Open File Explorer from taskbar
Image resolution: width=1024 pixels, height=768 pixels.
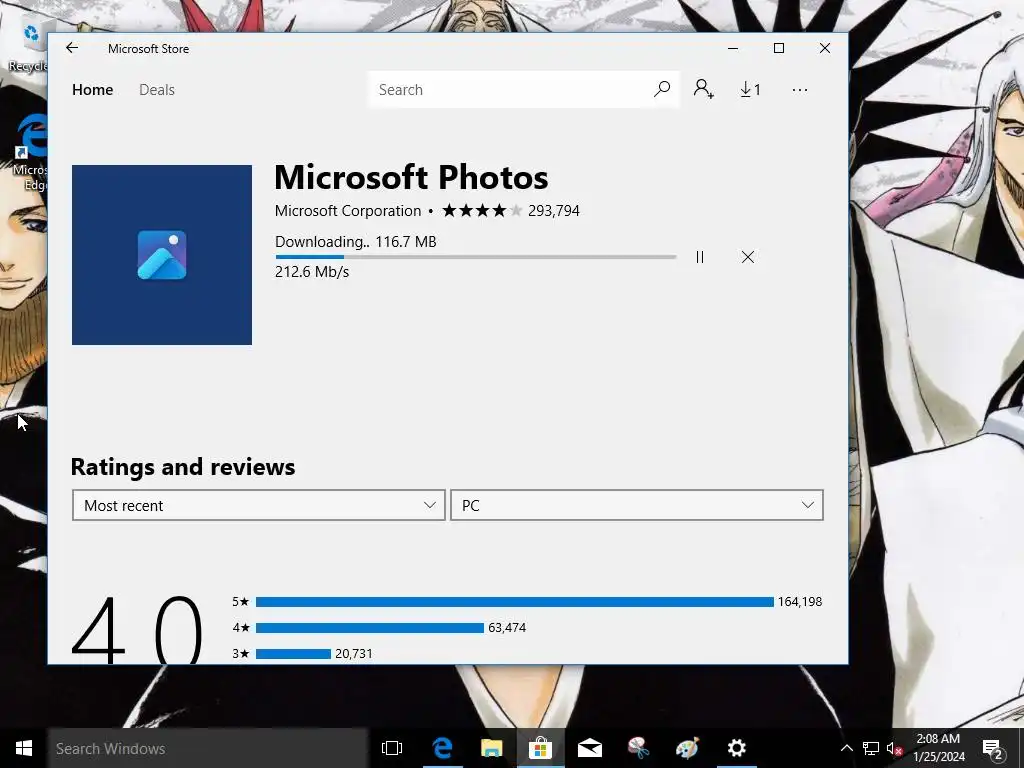491,748
